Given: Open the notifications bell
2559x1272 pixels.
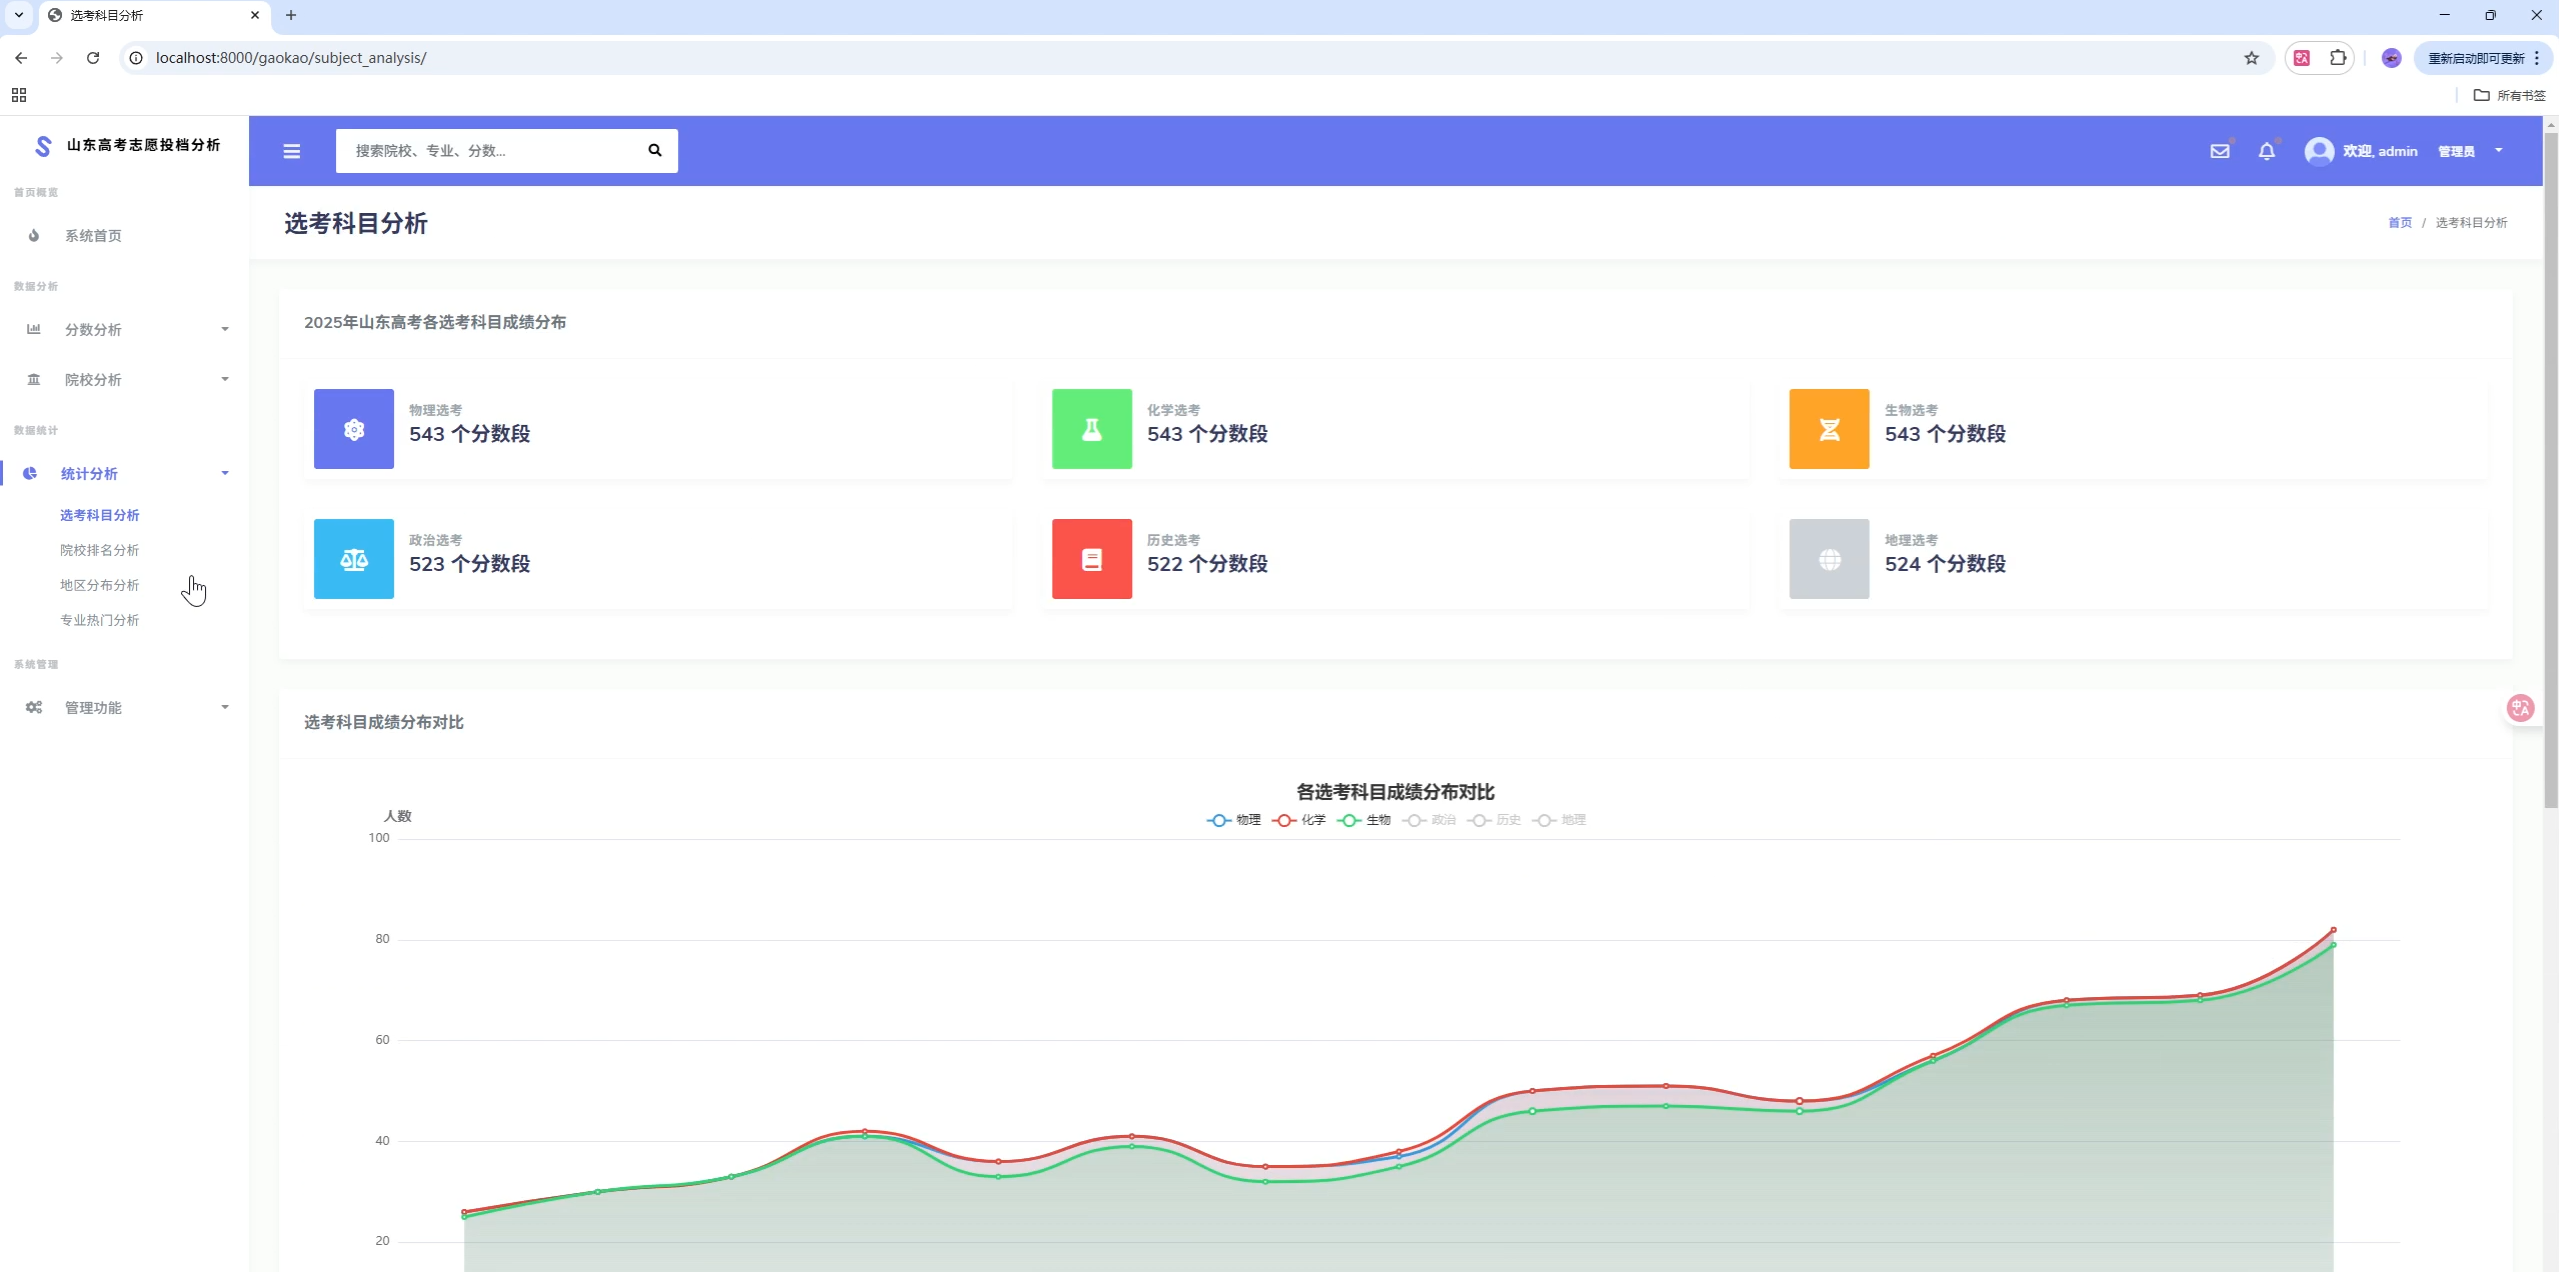Looking at the screenshot, I should pyautogui.click(x=2267, y=151).
